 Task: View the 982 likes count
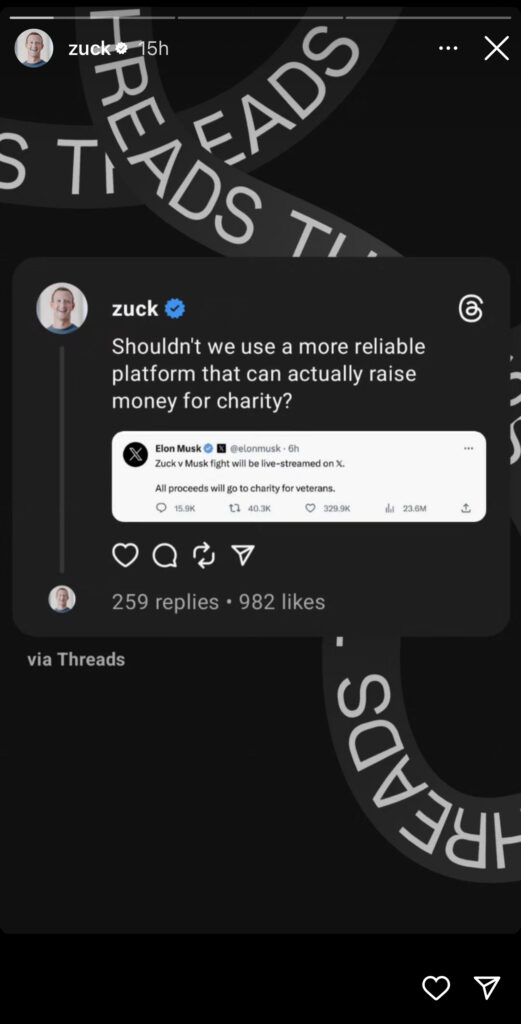coord(282,601)
